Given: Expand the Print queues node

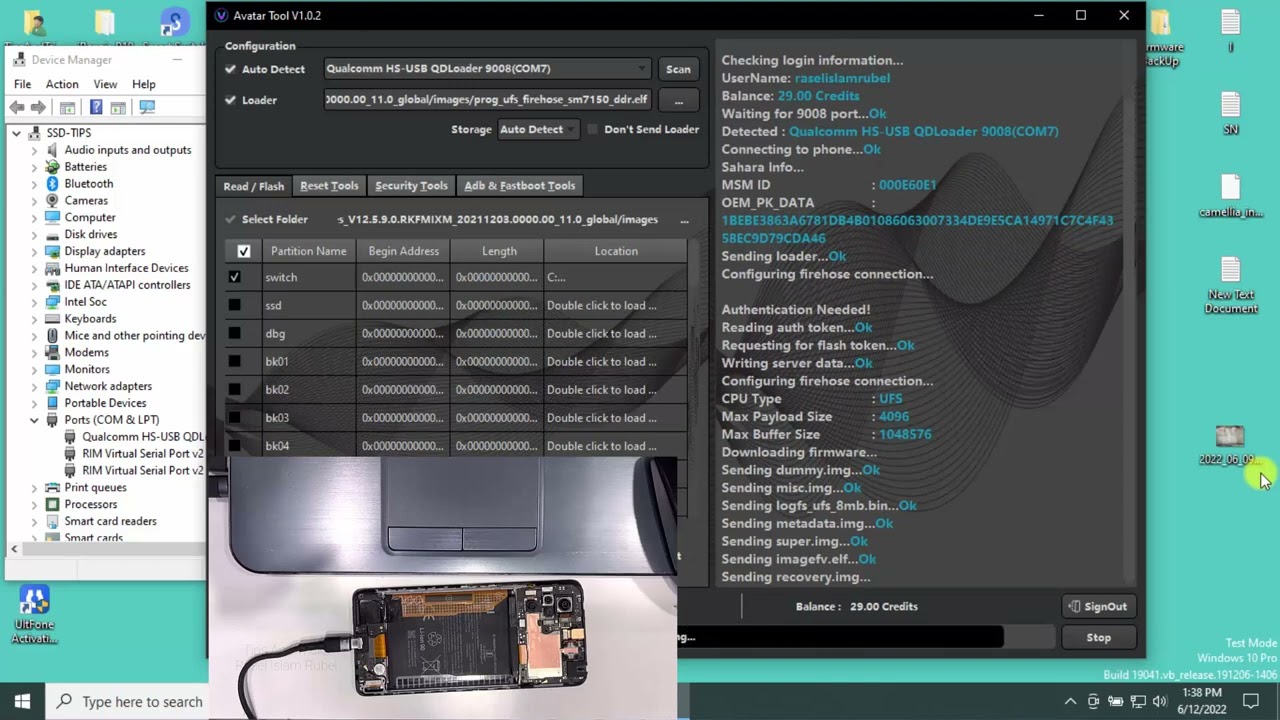Looking at the screenshot, I should [x=34, y=487].
